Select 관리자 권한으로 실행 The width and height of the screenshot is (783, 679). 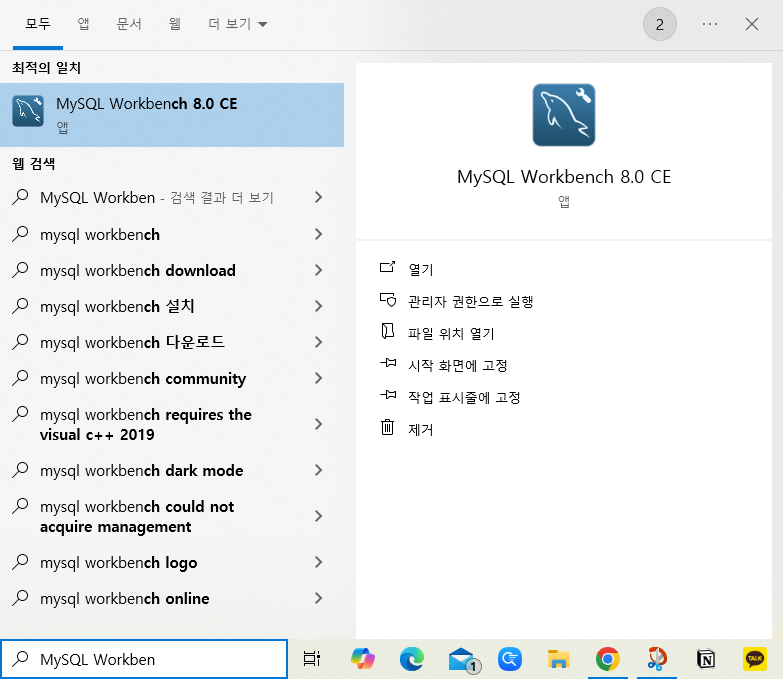pos(471,302)
